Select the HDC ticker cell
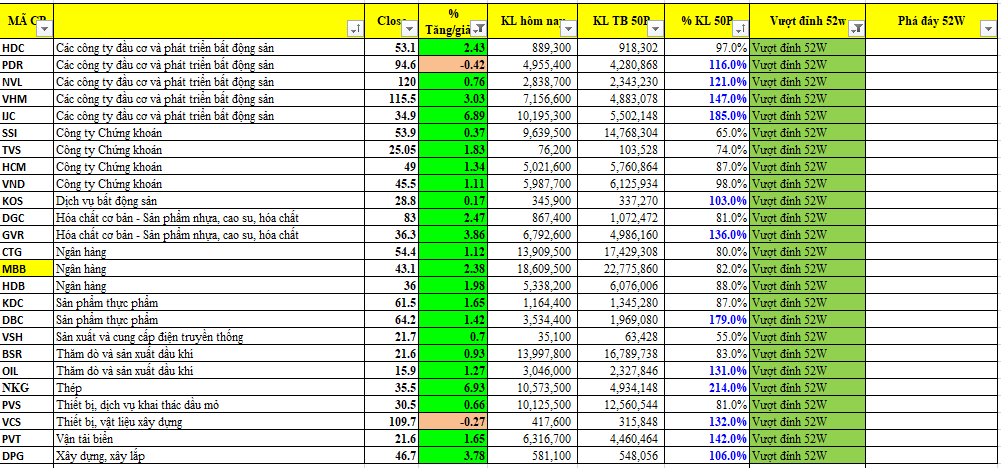Viewport: 1001px width, 468px height. pyautogui.click(x=27, y=48)
